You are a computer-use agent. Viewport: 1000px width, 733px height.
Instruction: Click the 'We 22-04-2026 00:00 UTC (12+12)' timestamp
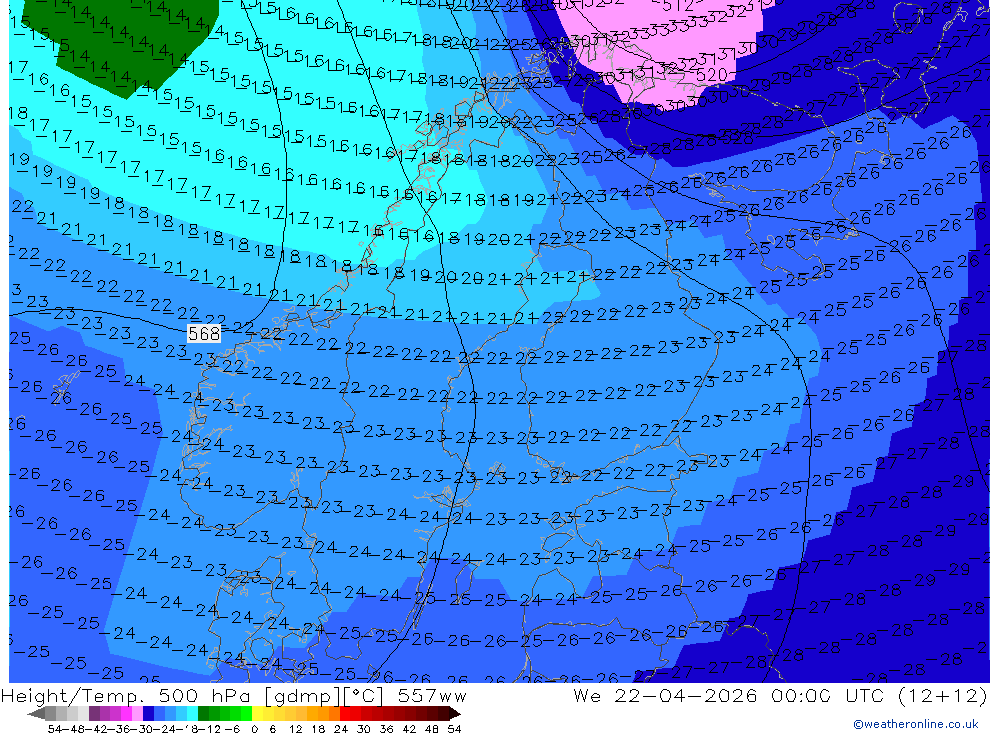[x=779, y=695]
